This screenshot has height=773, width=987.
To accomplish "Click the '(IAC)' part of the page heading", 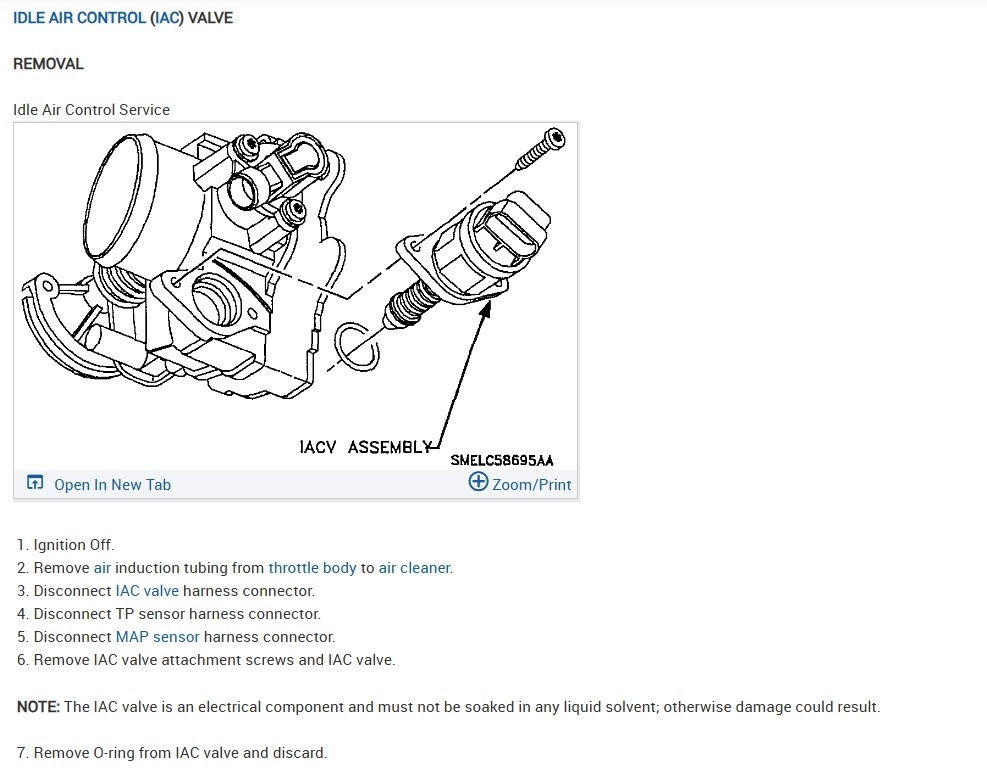I will click(x=167, y=18).
